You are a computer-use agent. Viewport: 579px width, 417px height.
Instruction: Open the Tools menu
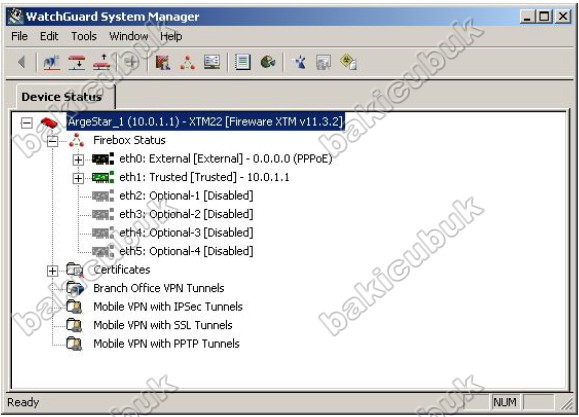[x=84, y=36]
